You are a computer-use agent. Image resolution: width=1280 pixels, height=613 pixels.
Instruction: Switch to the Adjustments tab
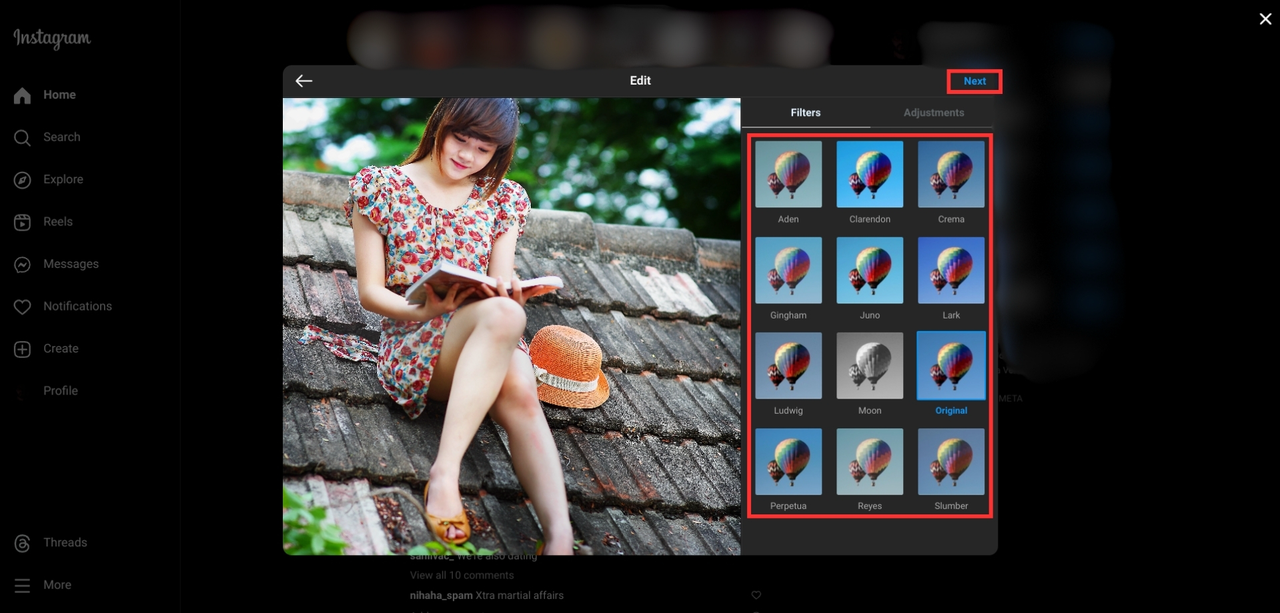pos(933,113)
